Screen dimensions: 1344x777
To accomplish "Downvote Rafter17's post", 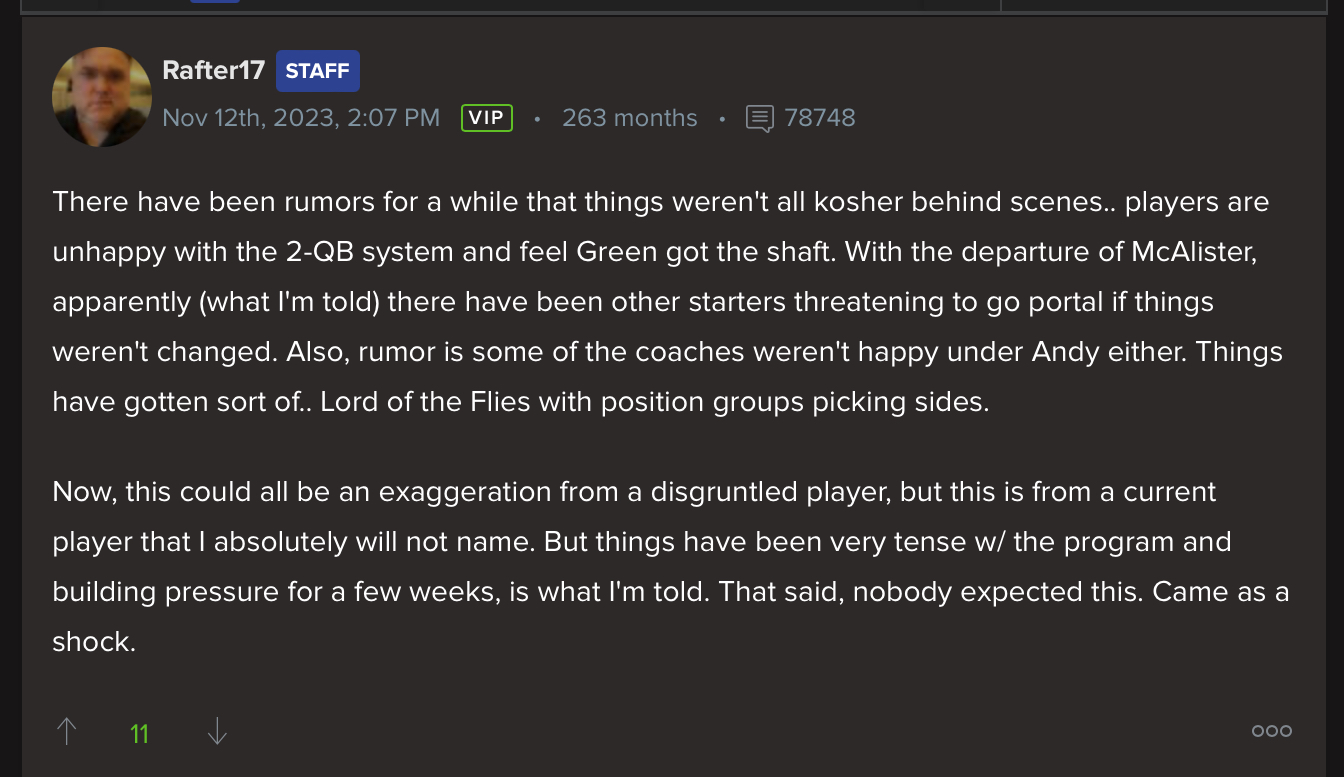I will [x=217, y=732].
